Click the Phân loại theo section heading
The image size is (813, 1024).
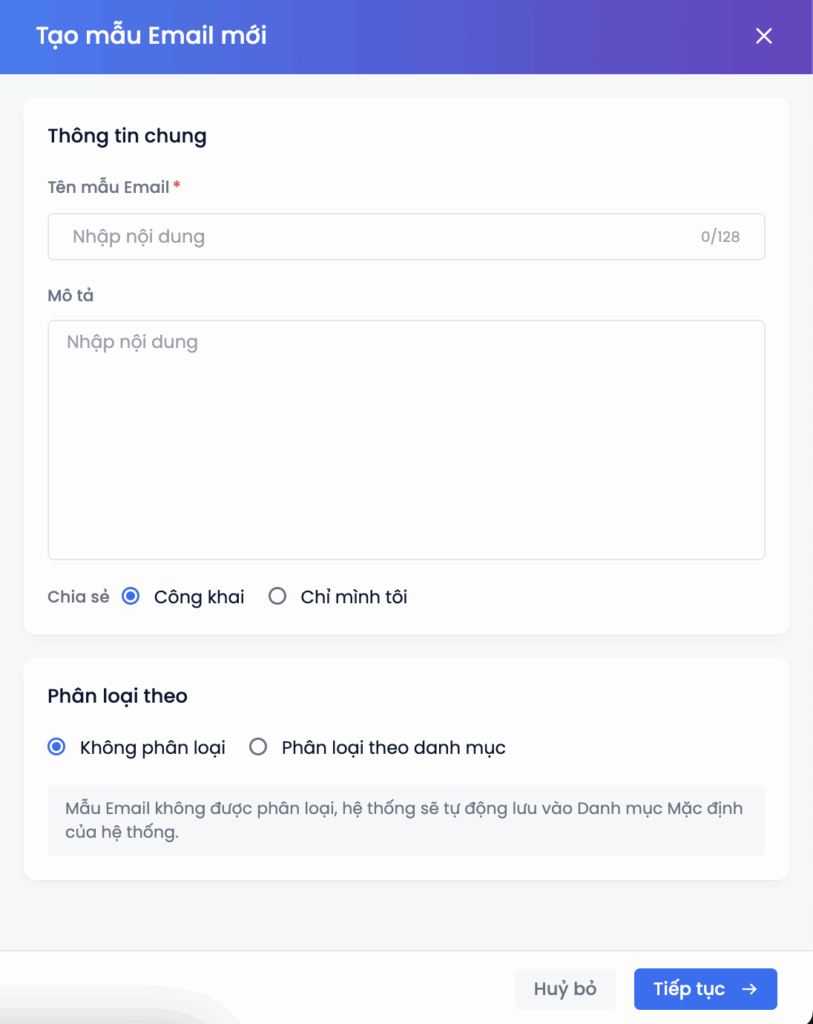point(117,695)
